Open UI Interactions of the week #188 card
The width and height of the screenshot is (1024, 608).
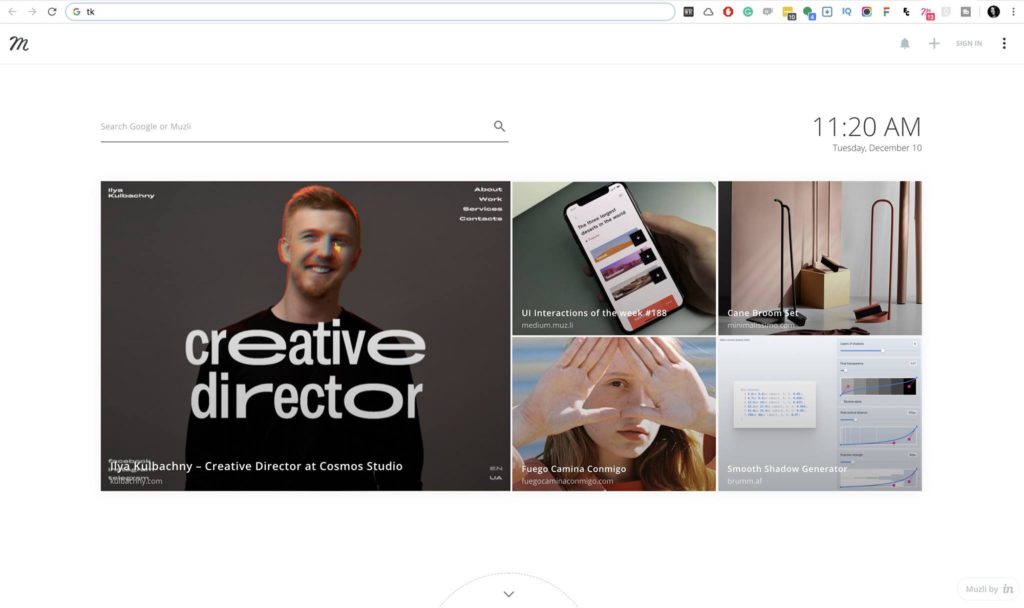(614, 258)
